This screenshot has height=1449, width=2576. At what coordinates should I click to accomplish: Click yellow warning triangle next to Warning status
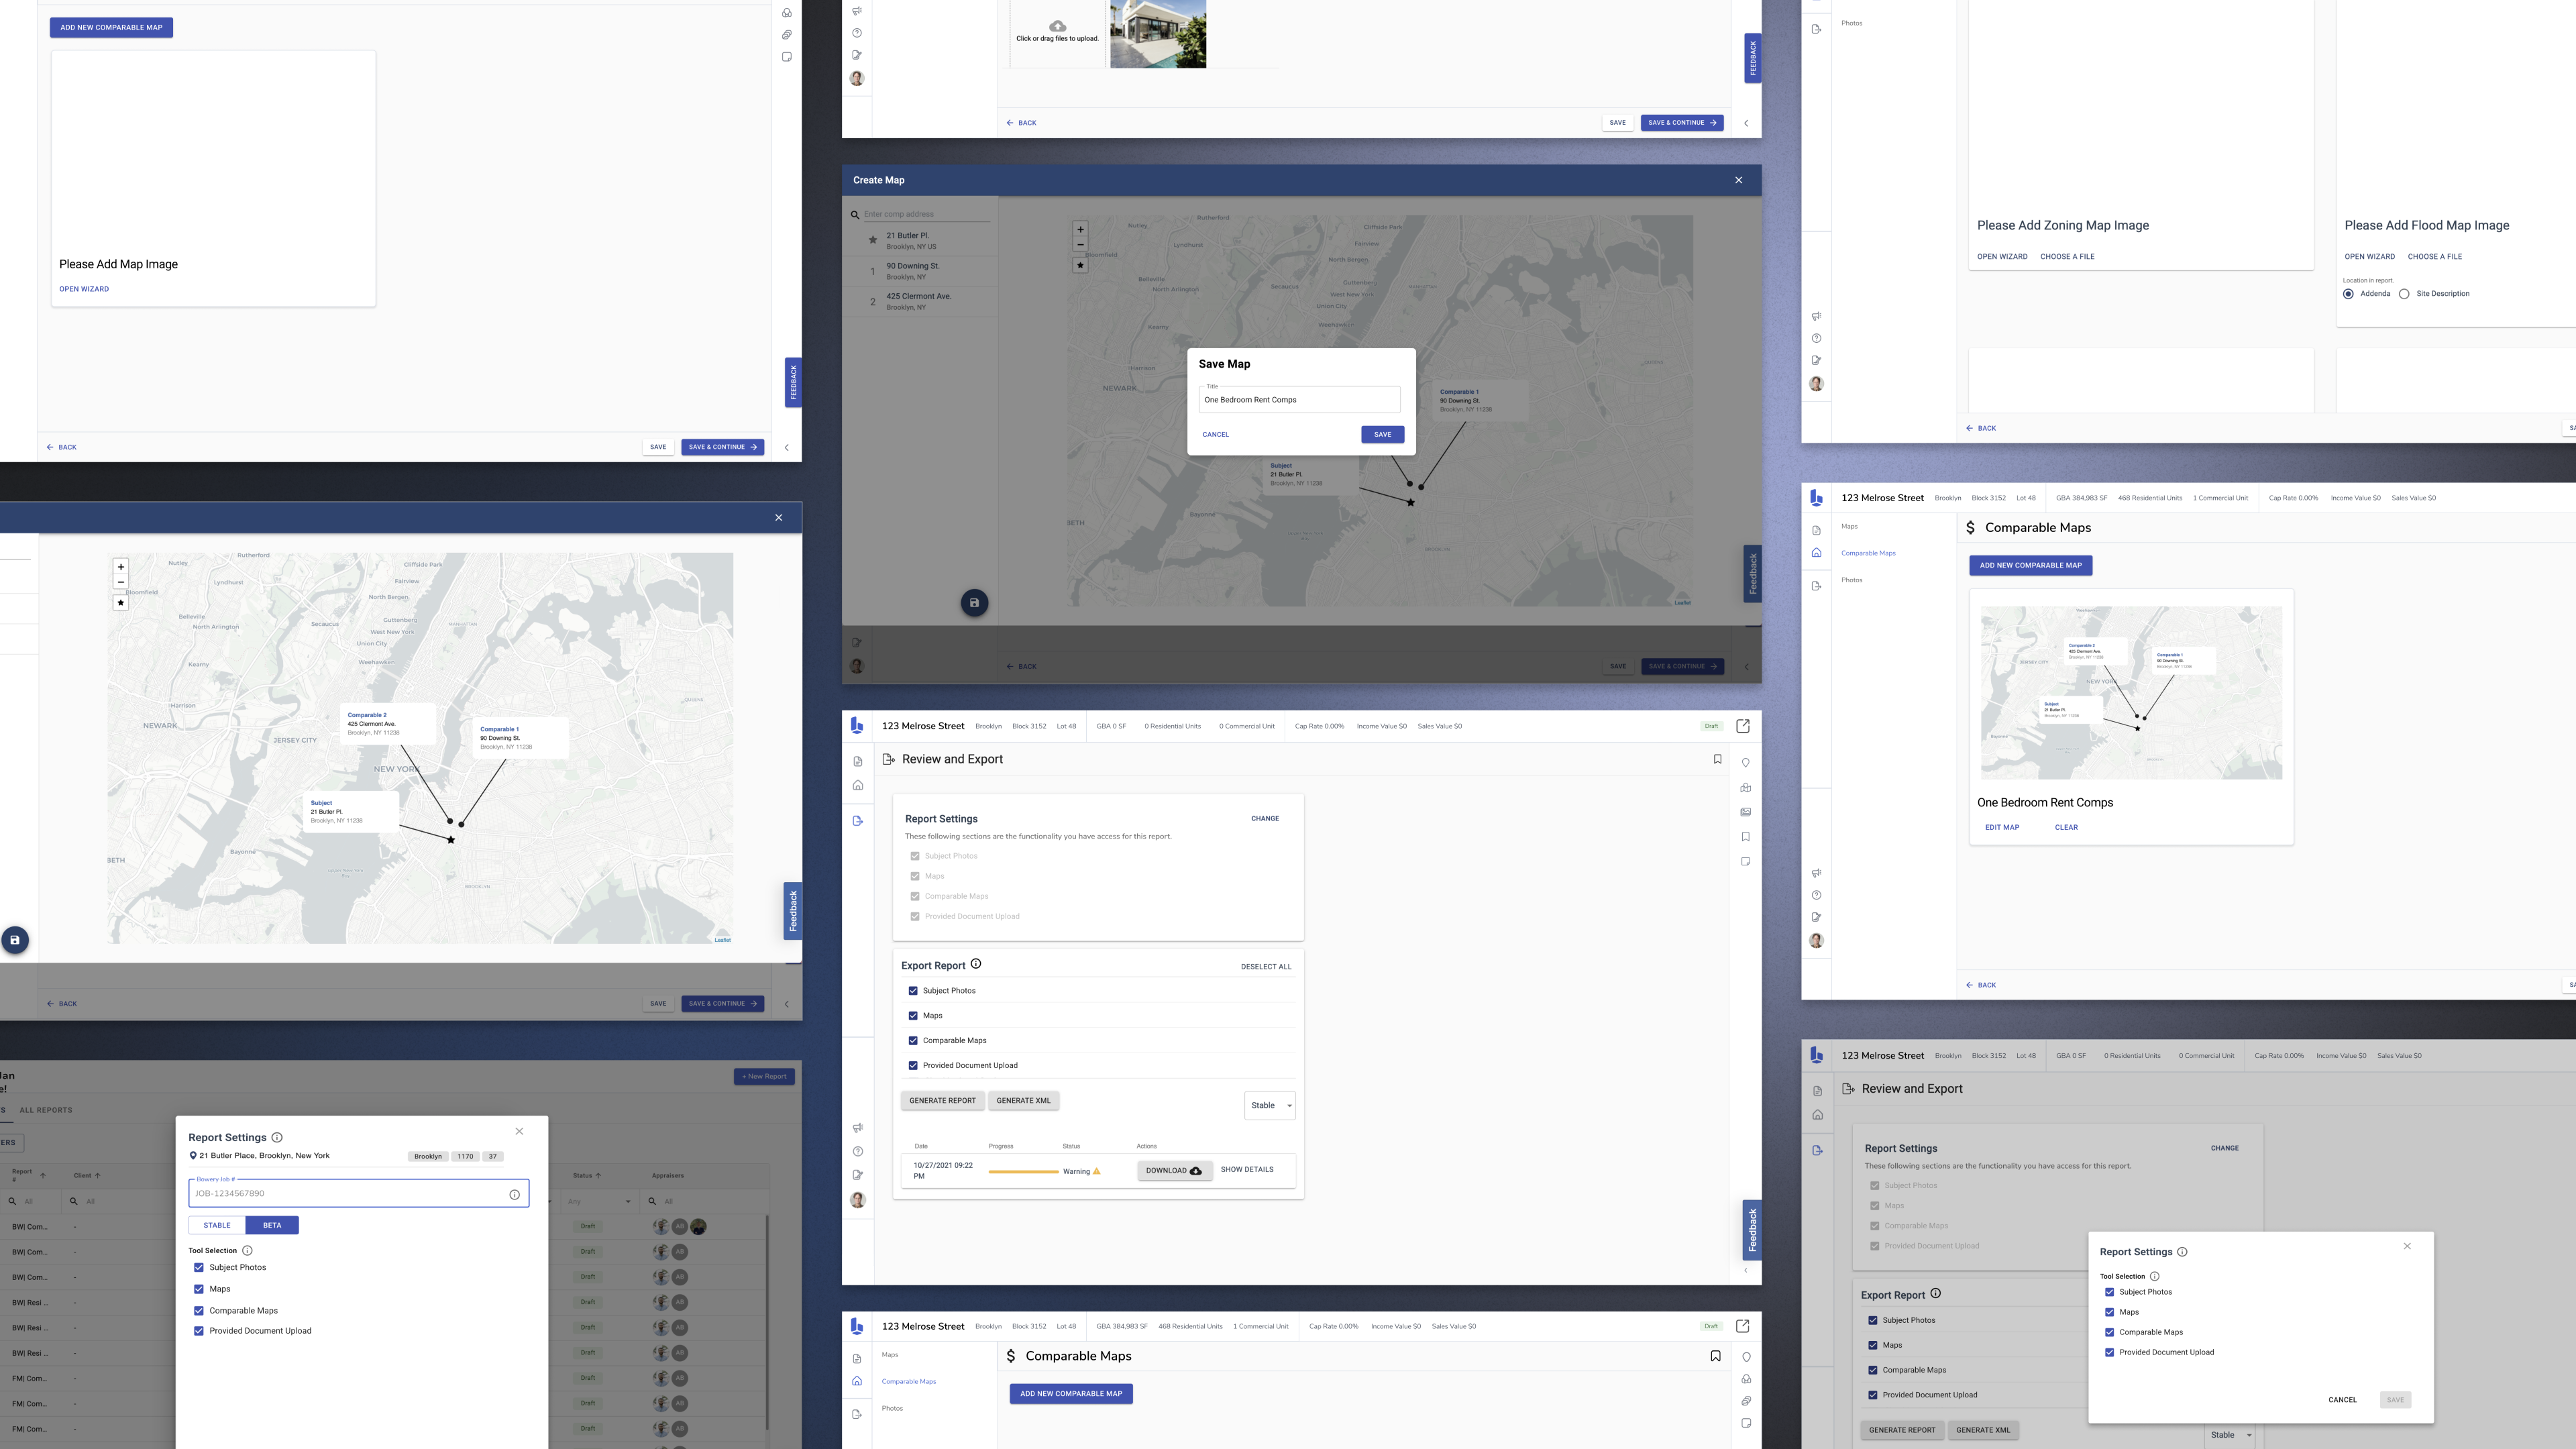[x=1097, y=1171]
